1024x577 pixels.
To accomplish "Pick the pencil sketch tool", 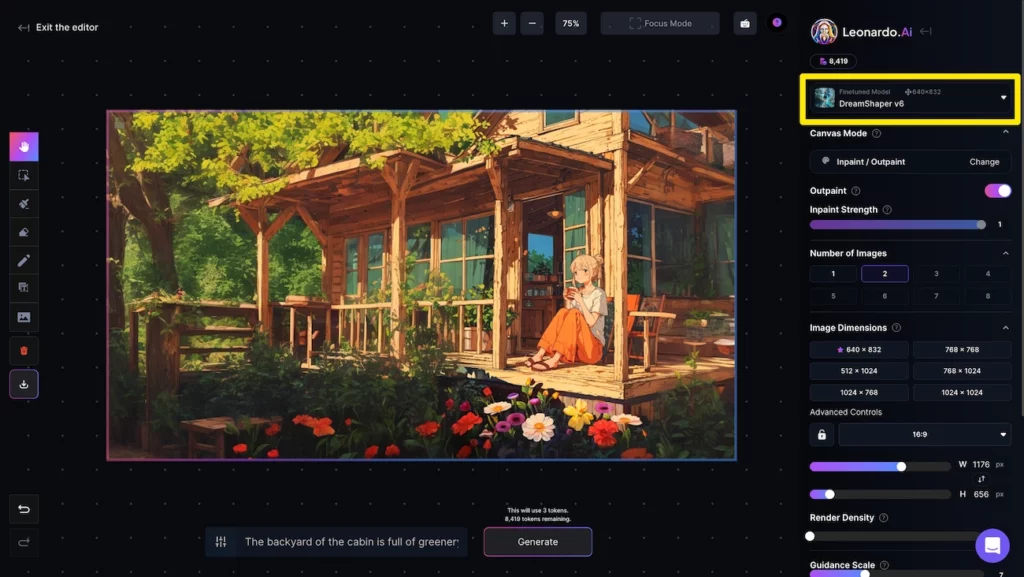I will pos(24,261).
